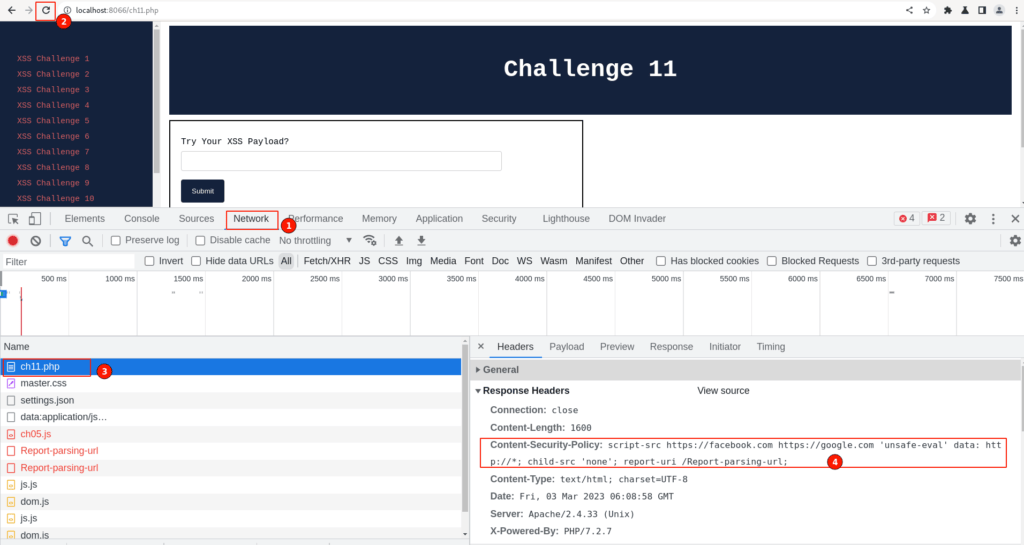
Task: Enable the Preserve log checkbox
Action: coord(116,241)
